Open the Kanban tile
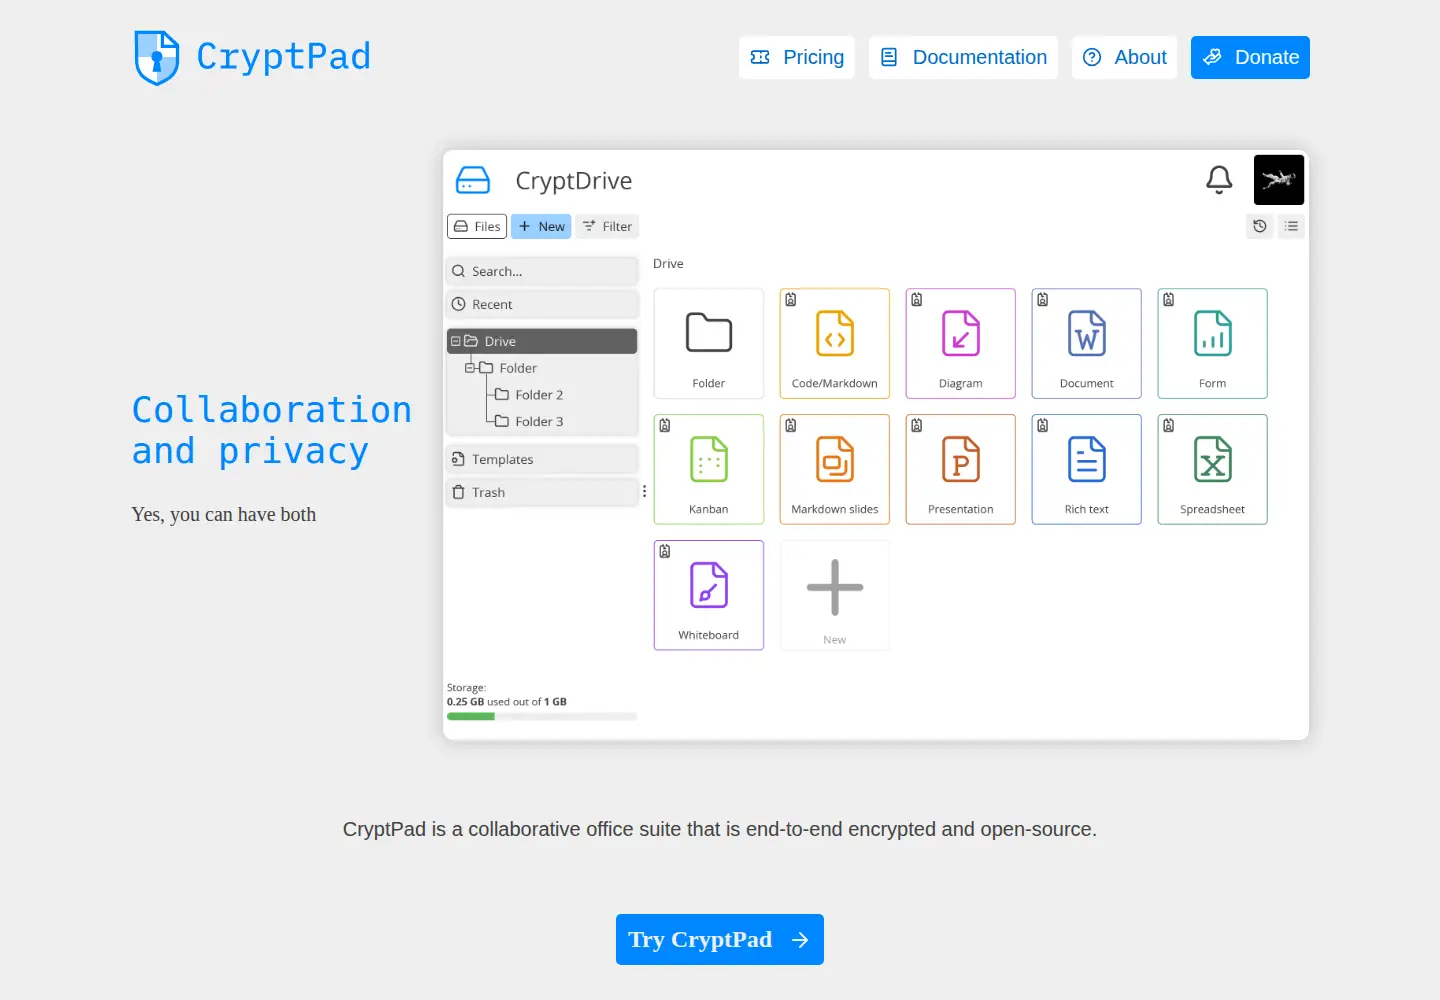Image resolution: width=1440 pixels, height=1000 pixels. point(709,469)
